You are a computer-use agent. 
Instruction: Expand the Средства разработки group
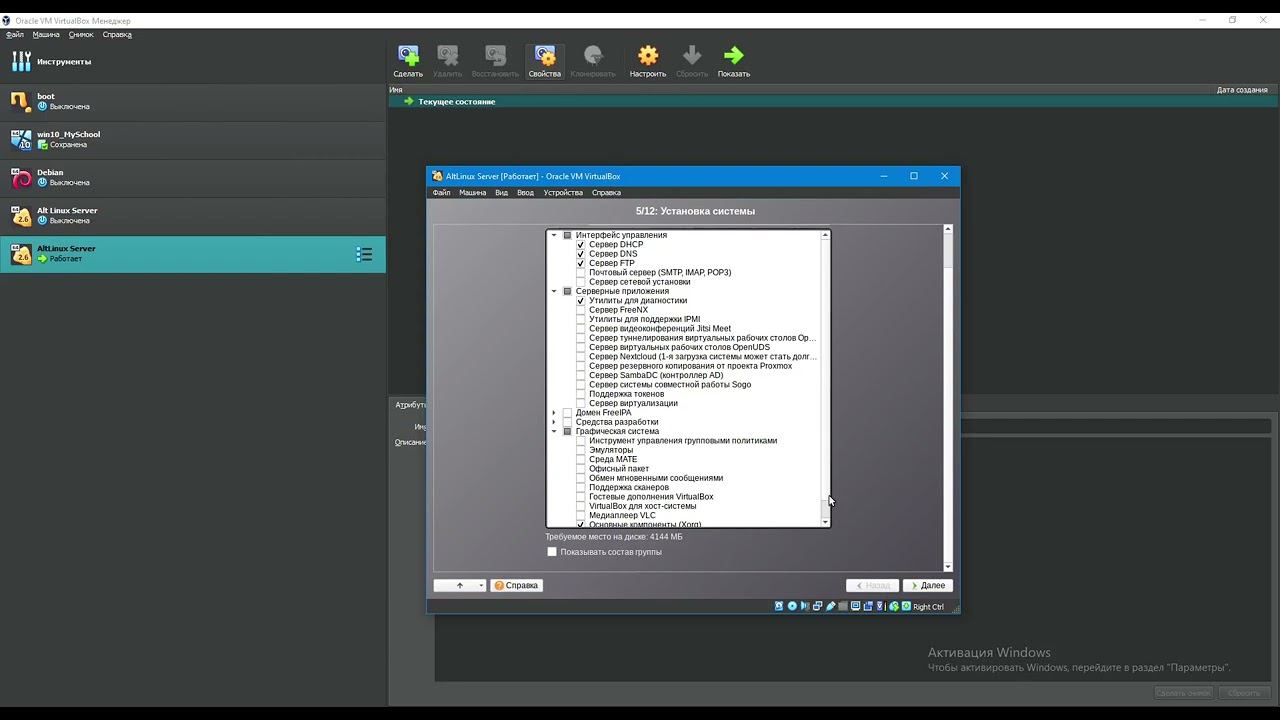click(x=554, y=422)
